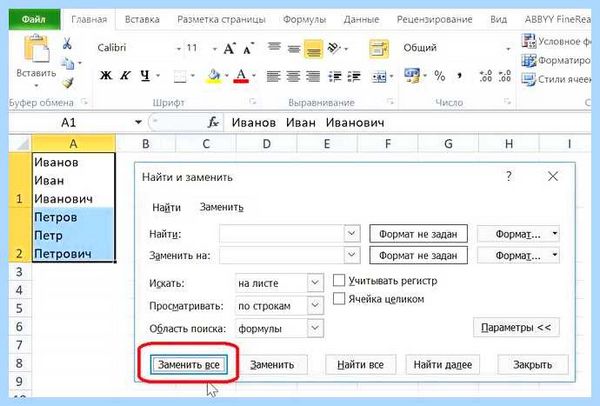Viewport: 600px width, 406px height.
Task: Click the Заменить все button
Action: coord(189,364)
